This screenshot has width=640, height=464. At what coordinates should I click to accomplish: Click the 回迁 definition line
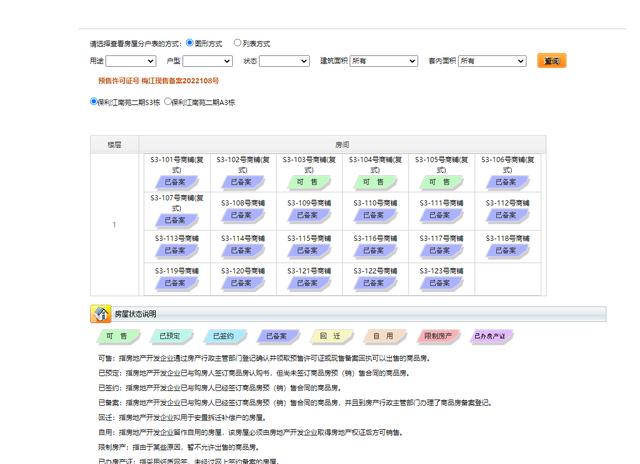[x=182, y=417]
